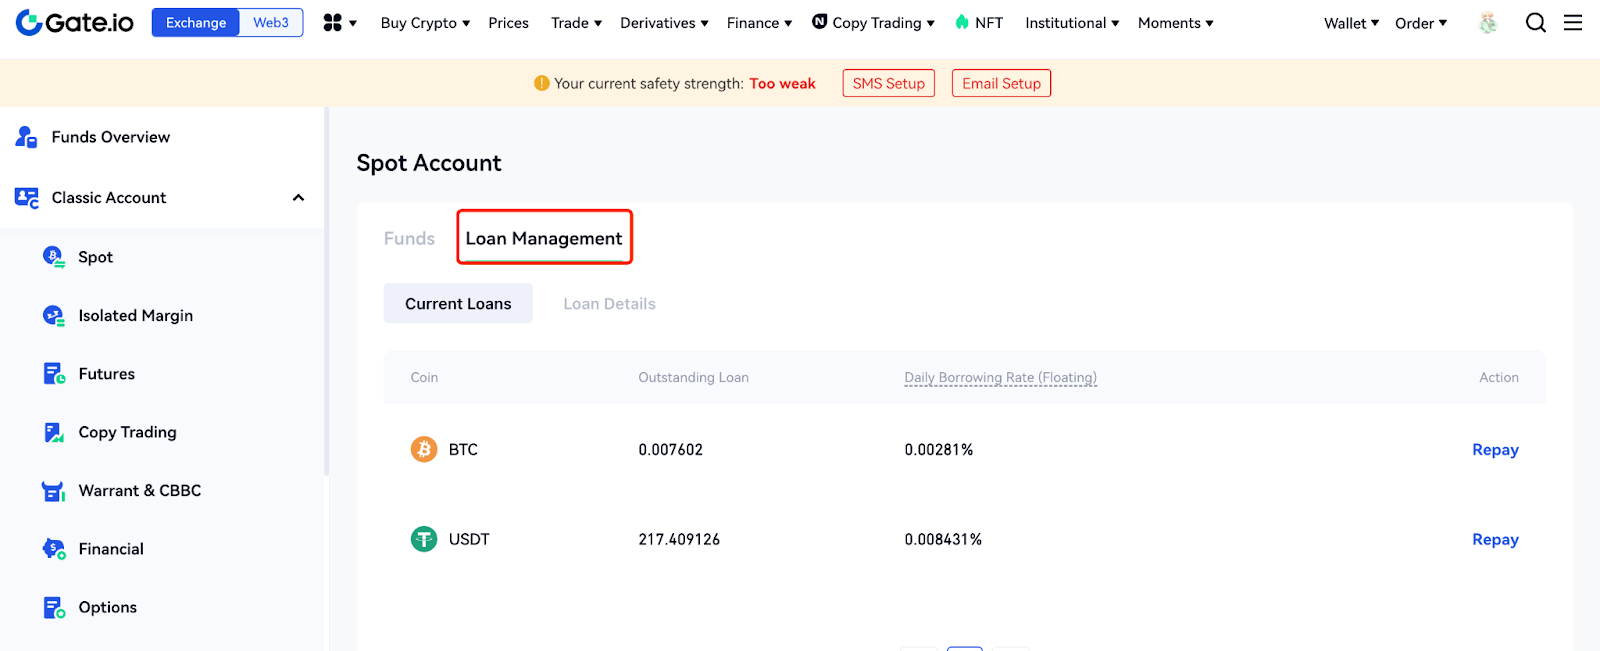Open the Buy Crypto dropdown
The height and width of the screenshot is (651, 1600).
(x=425, y=23)
